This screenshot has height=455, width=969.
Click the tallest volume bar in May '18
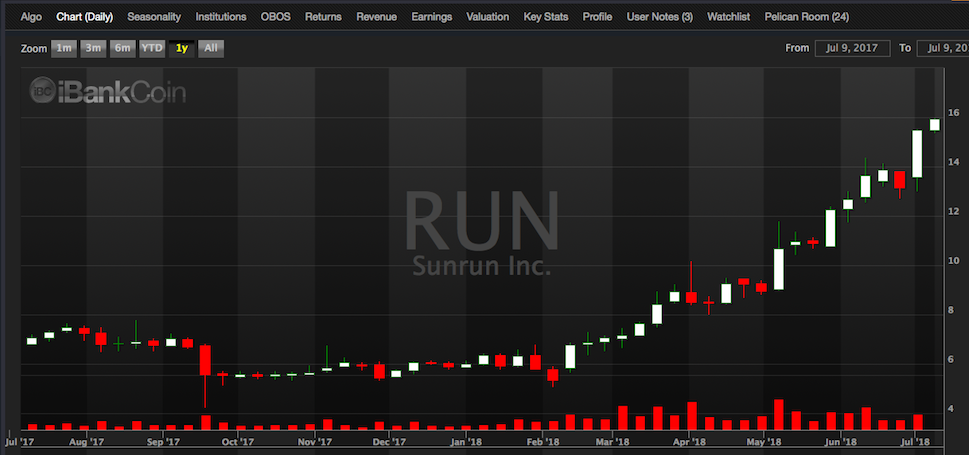(779, 414)
